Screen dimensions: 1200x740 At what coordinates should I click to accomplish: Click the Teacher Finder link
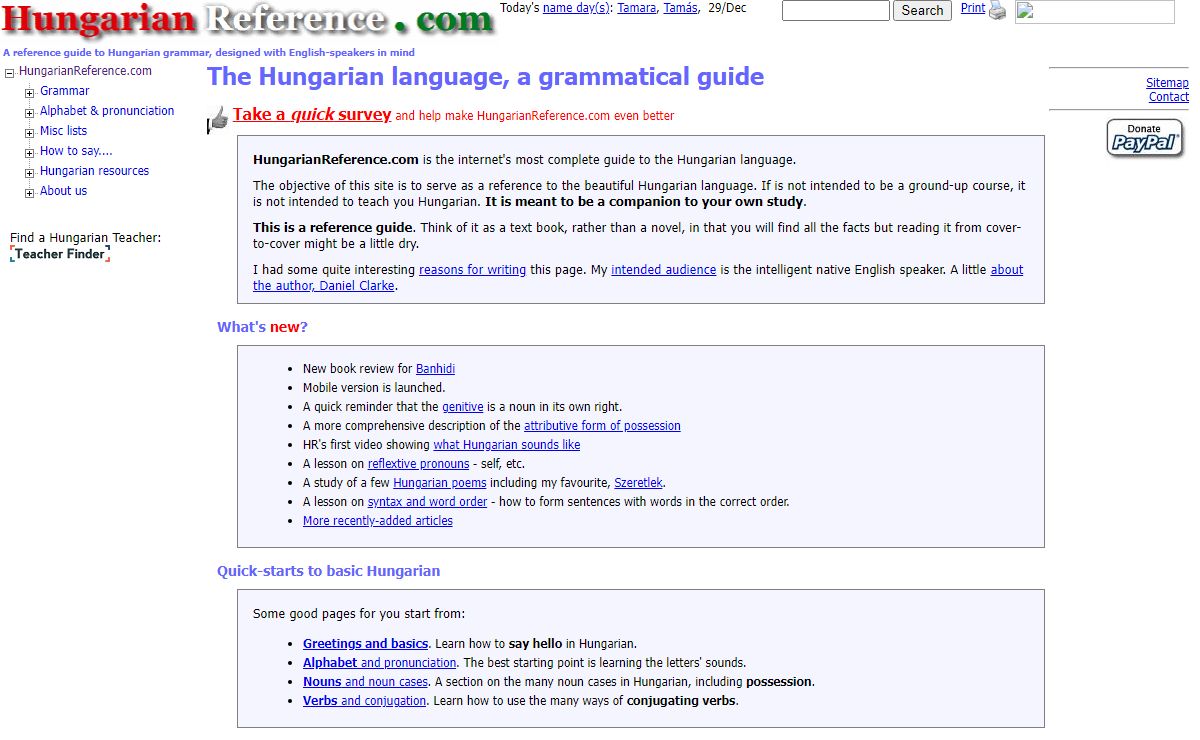coord(60,254)
